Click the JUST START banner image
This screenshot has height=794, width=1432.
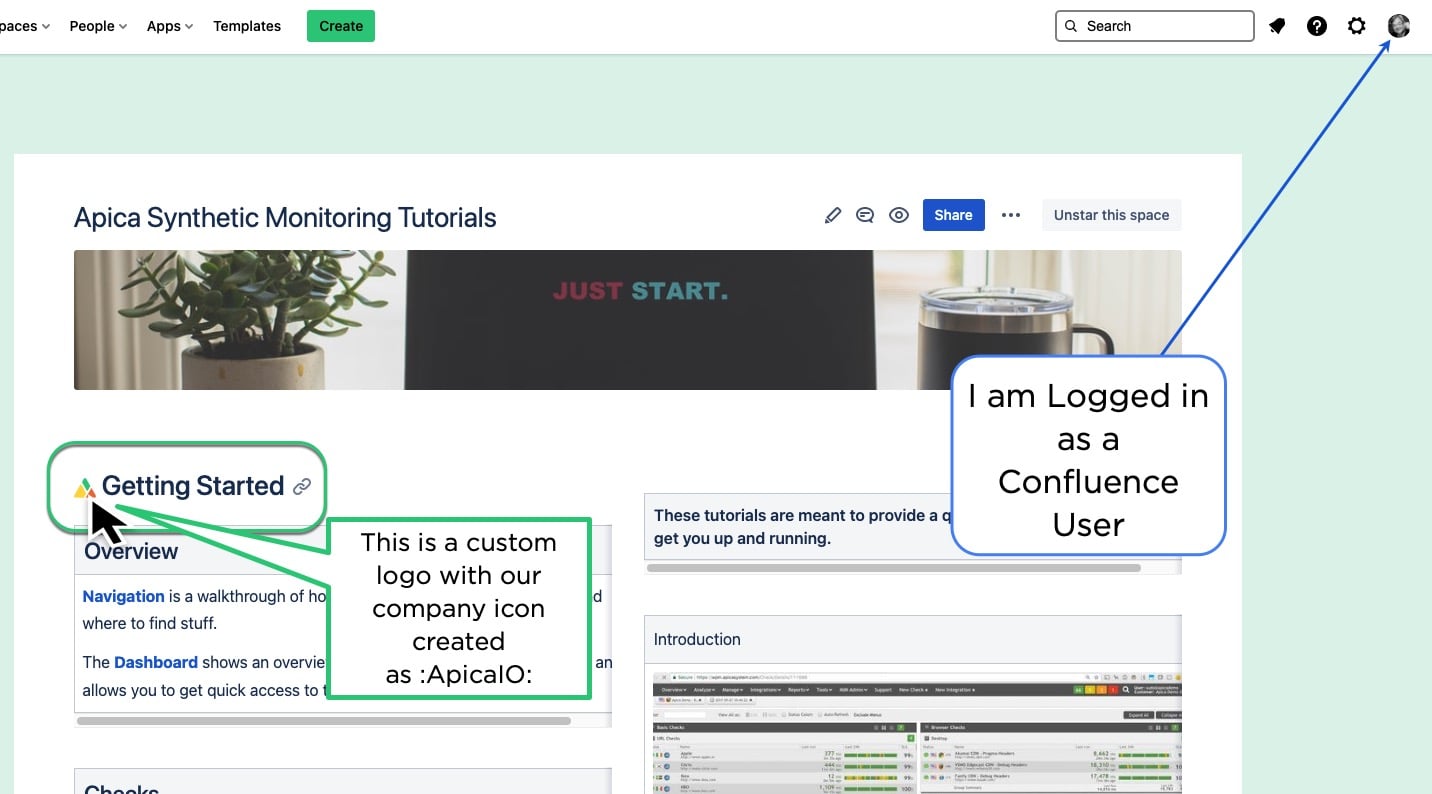pyautogui.click(x=628, y=320)
